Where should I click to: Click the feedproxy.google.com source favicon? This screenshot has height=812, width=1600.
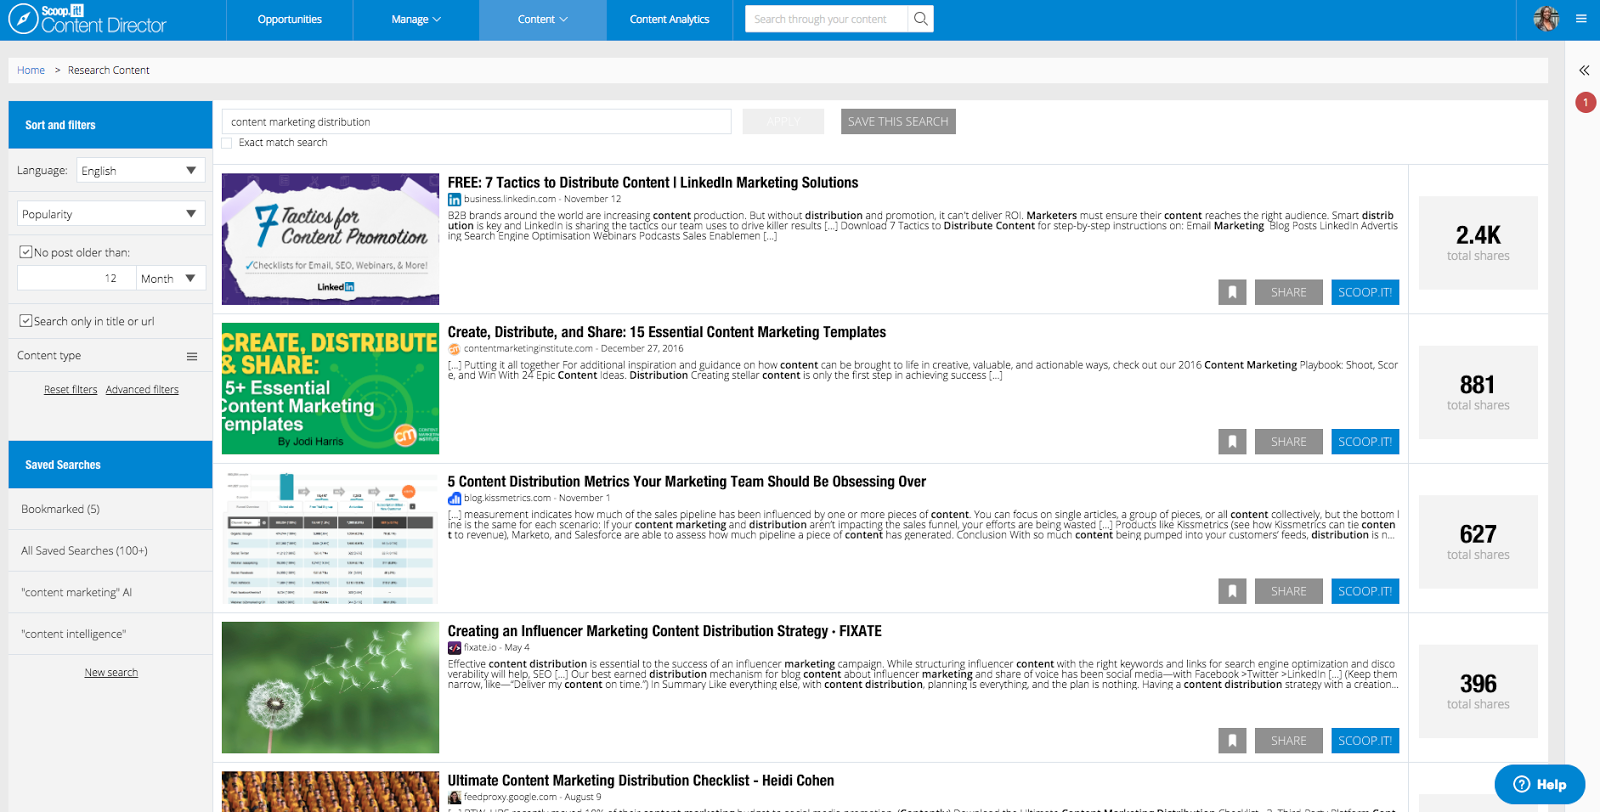[x=455, y=797]
